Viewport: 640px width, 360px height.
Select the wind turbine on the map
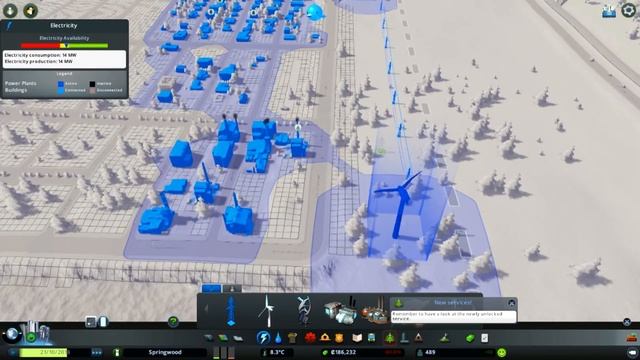400,204
